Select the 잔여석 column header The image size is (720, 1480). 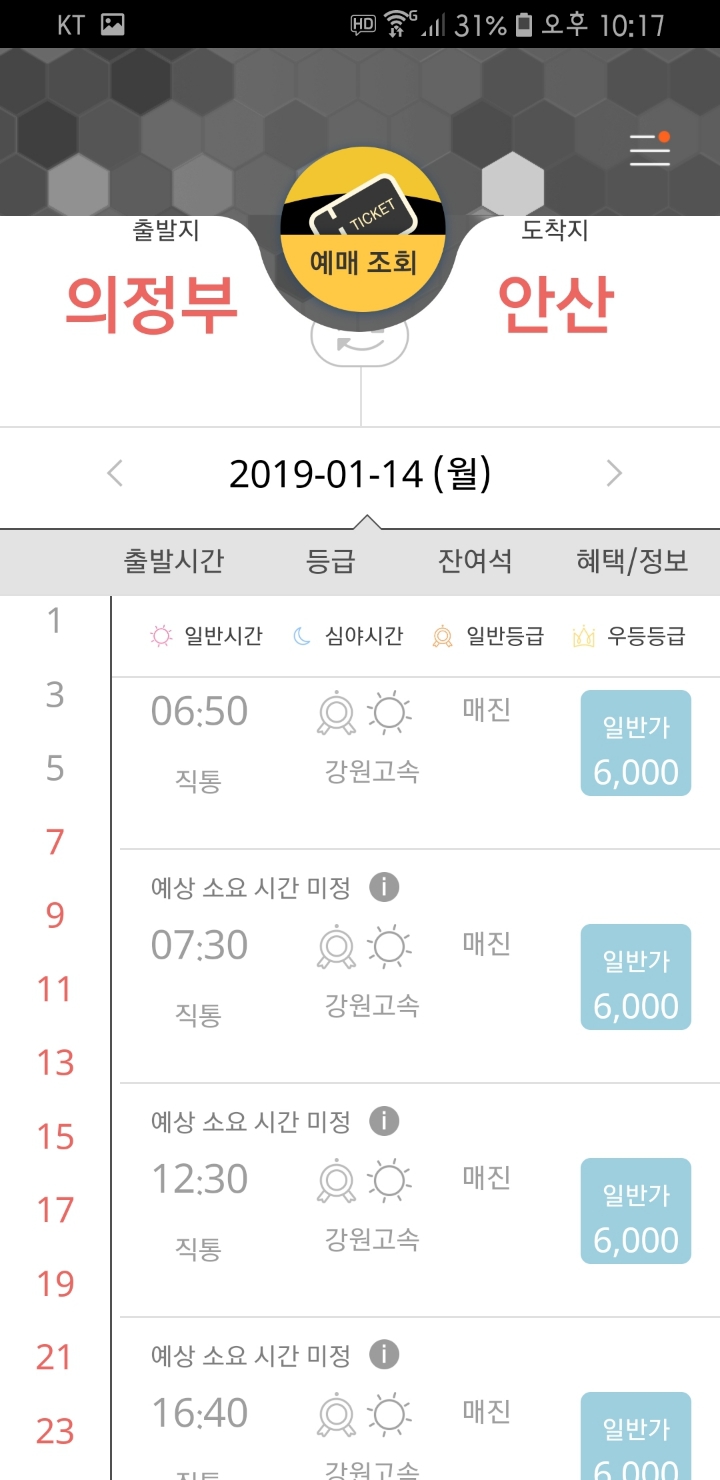[475, 561]
